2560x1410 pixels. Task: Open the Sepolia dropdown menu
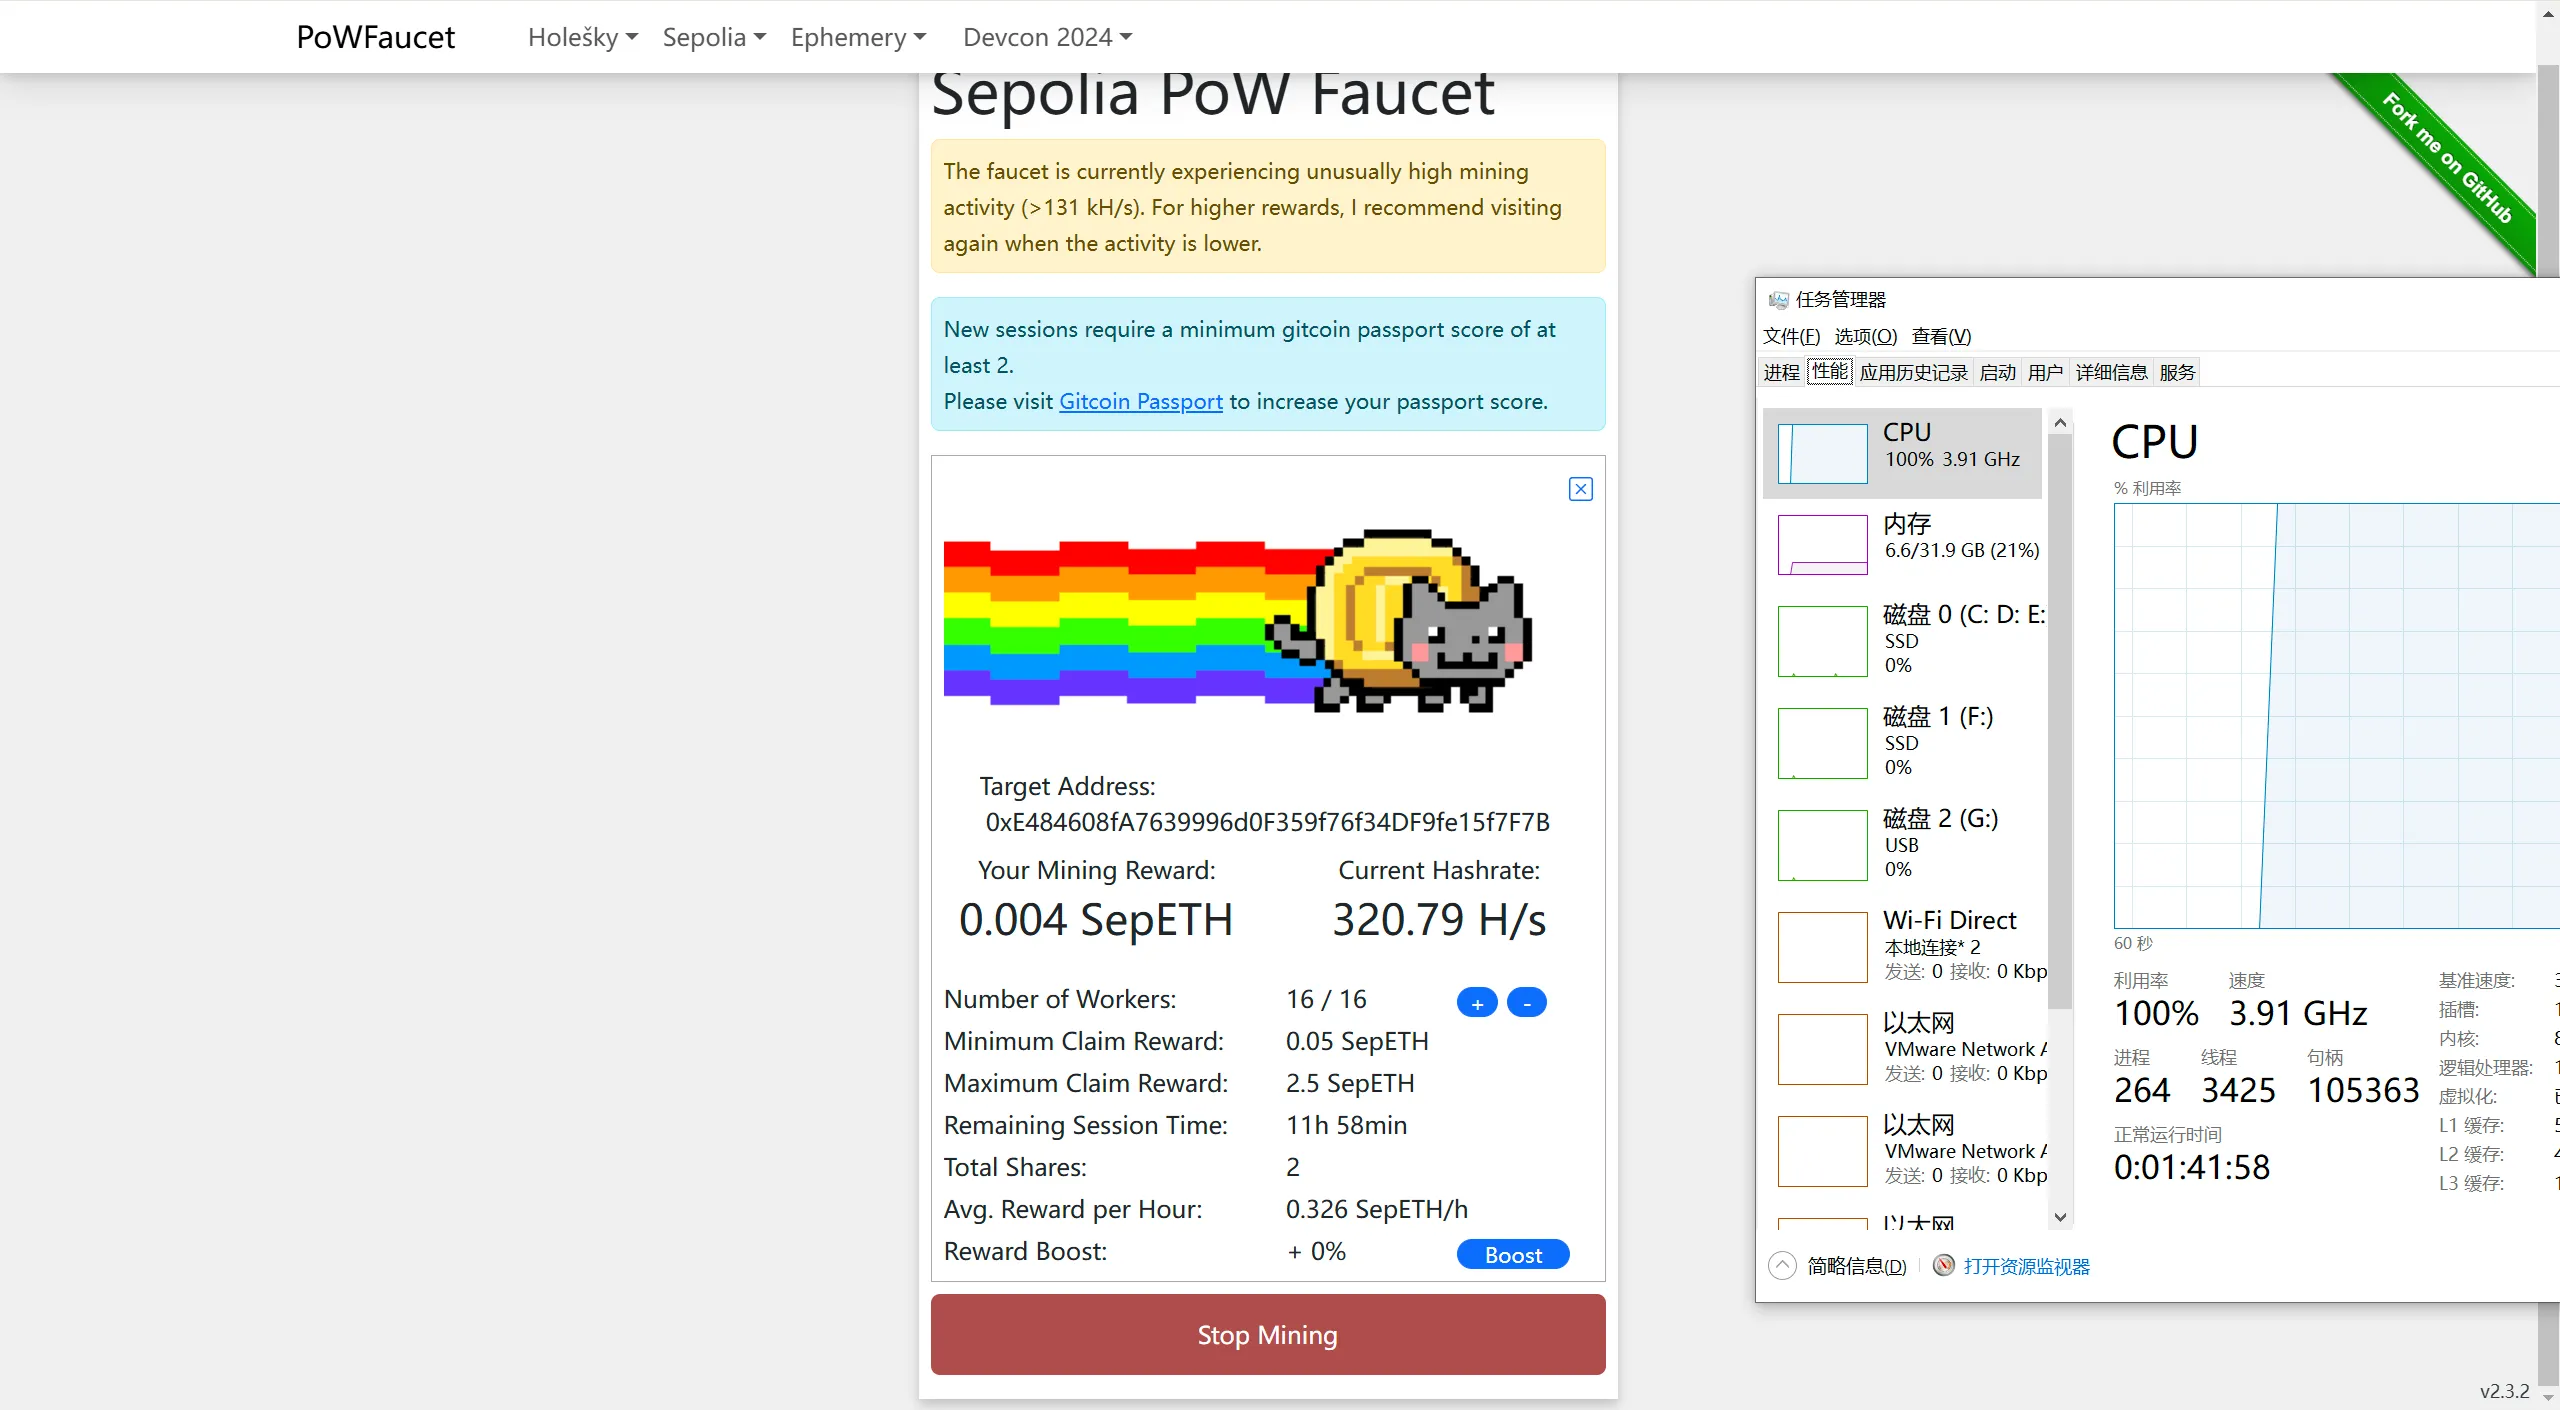(714, 37)
